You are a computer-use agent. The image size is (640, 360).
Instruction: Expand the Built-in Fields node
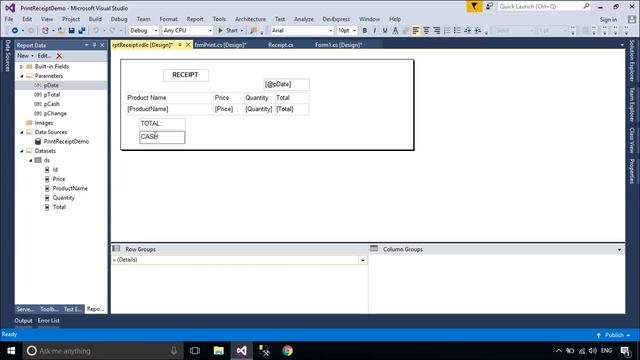click(22, 67)
